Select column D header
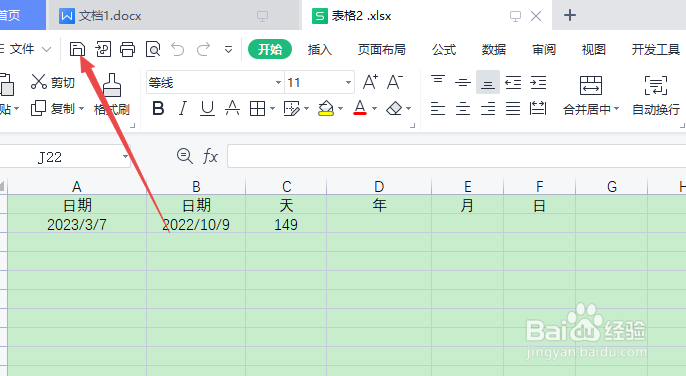686x376 pixels. pos(379,186)
